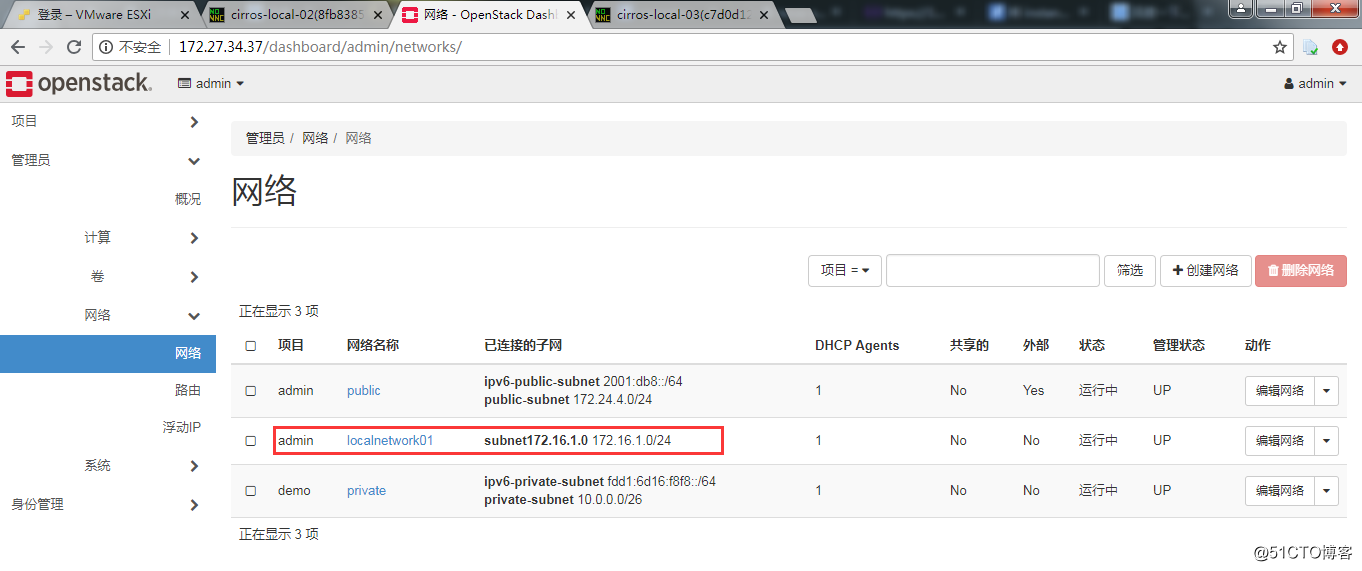Screen dimensions: 1362x571
Task: Select the public network checkbox
Action: coord(251,391)
